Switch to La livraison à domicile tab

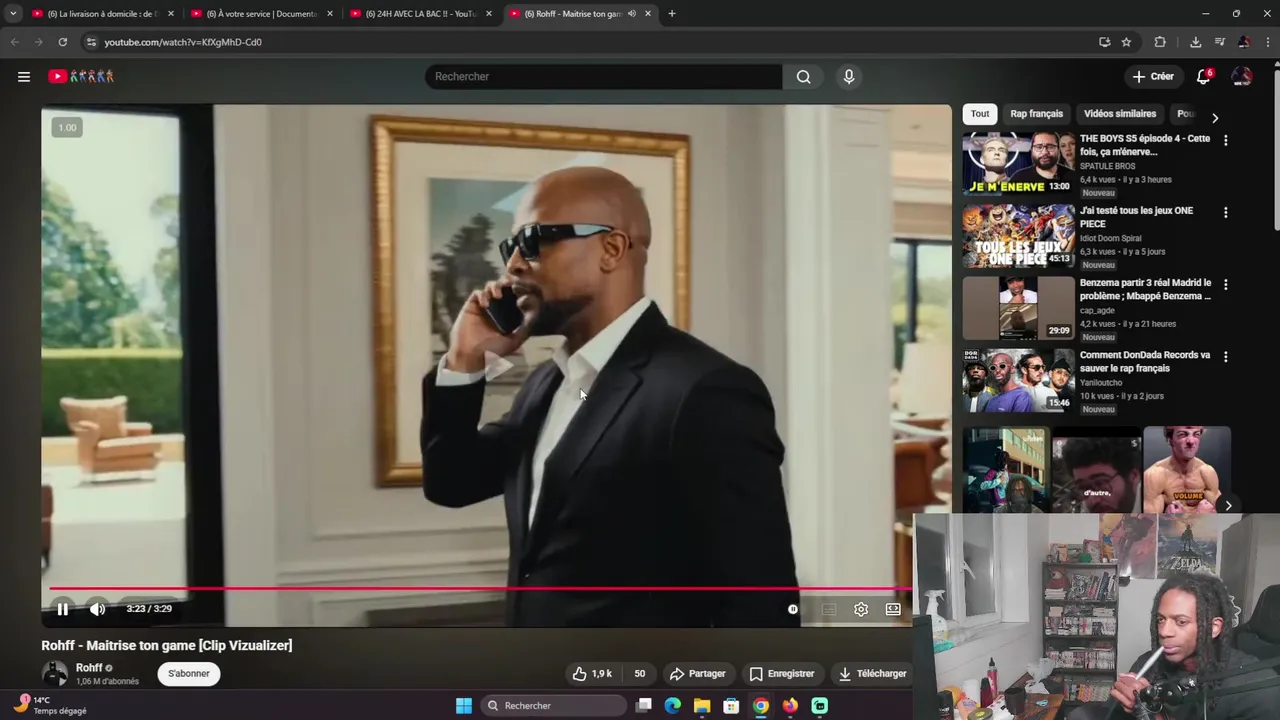pos(102,14)
